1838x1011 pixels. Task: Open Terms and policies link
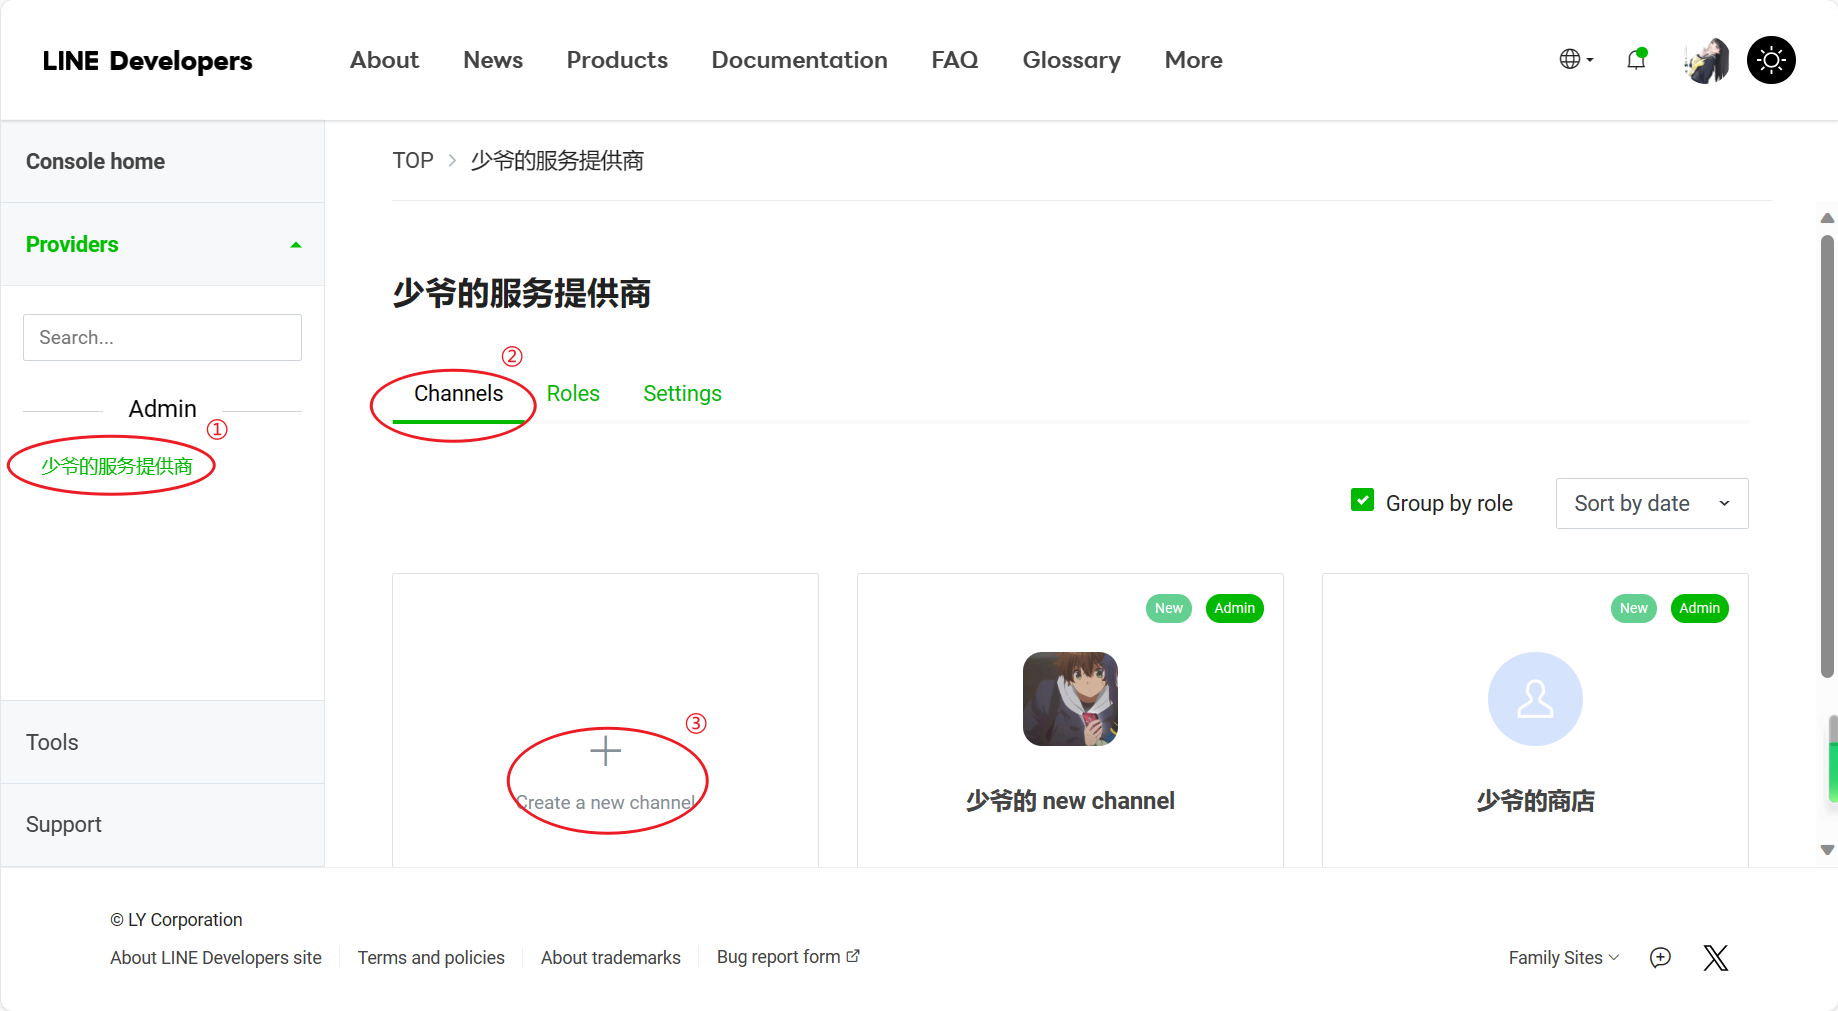pos(431,958)
